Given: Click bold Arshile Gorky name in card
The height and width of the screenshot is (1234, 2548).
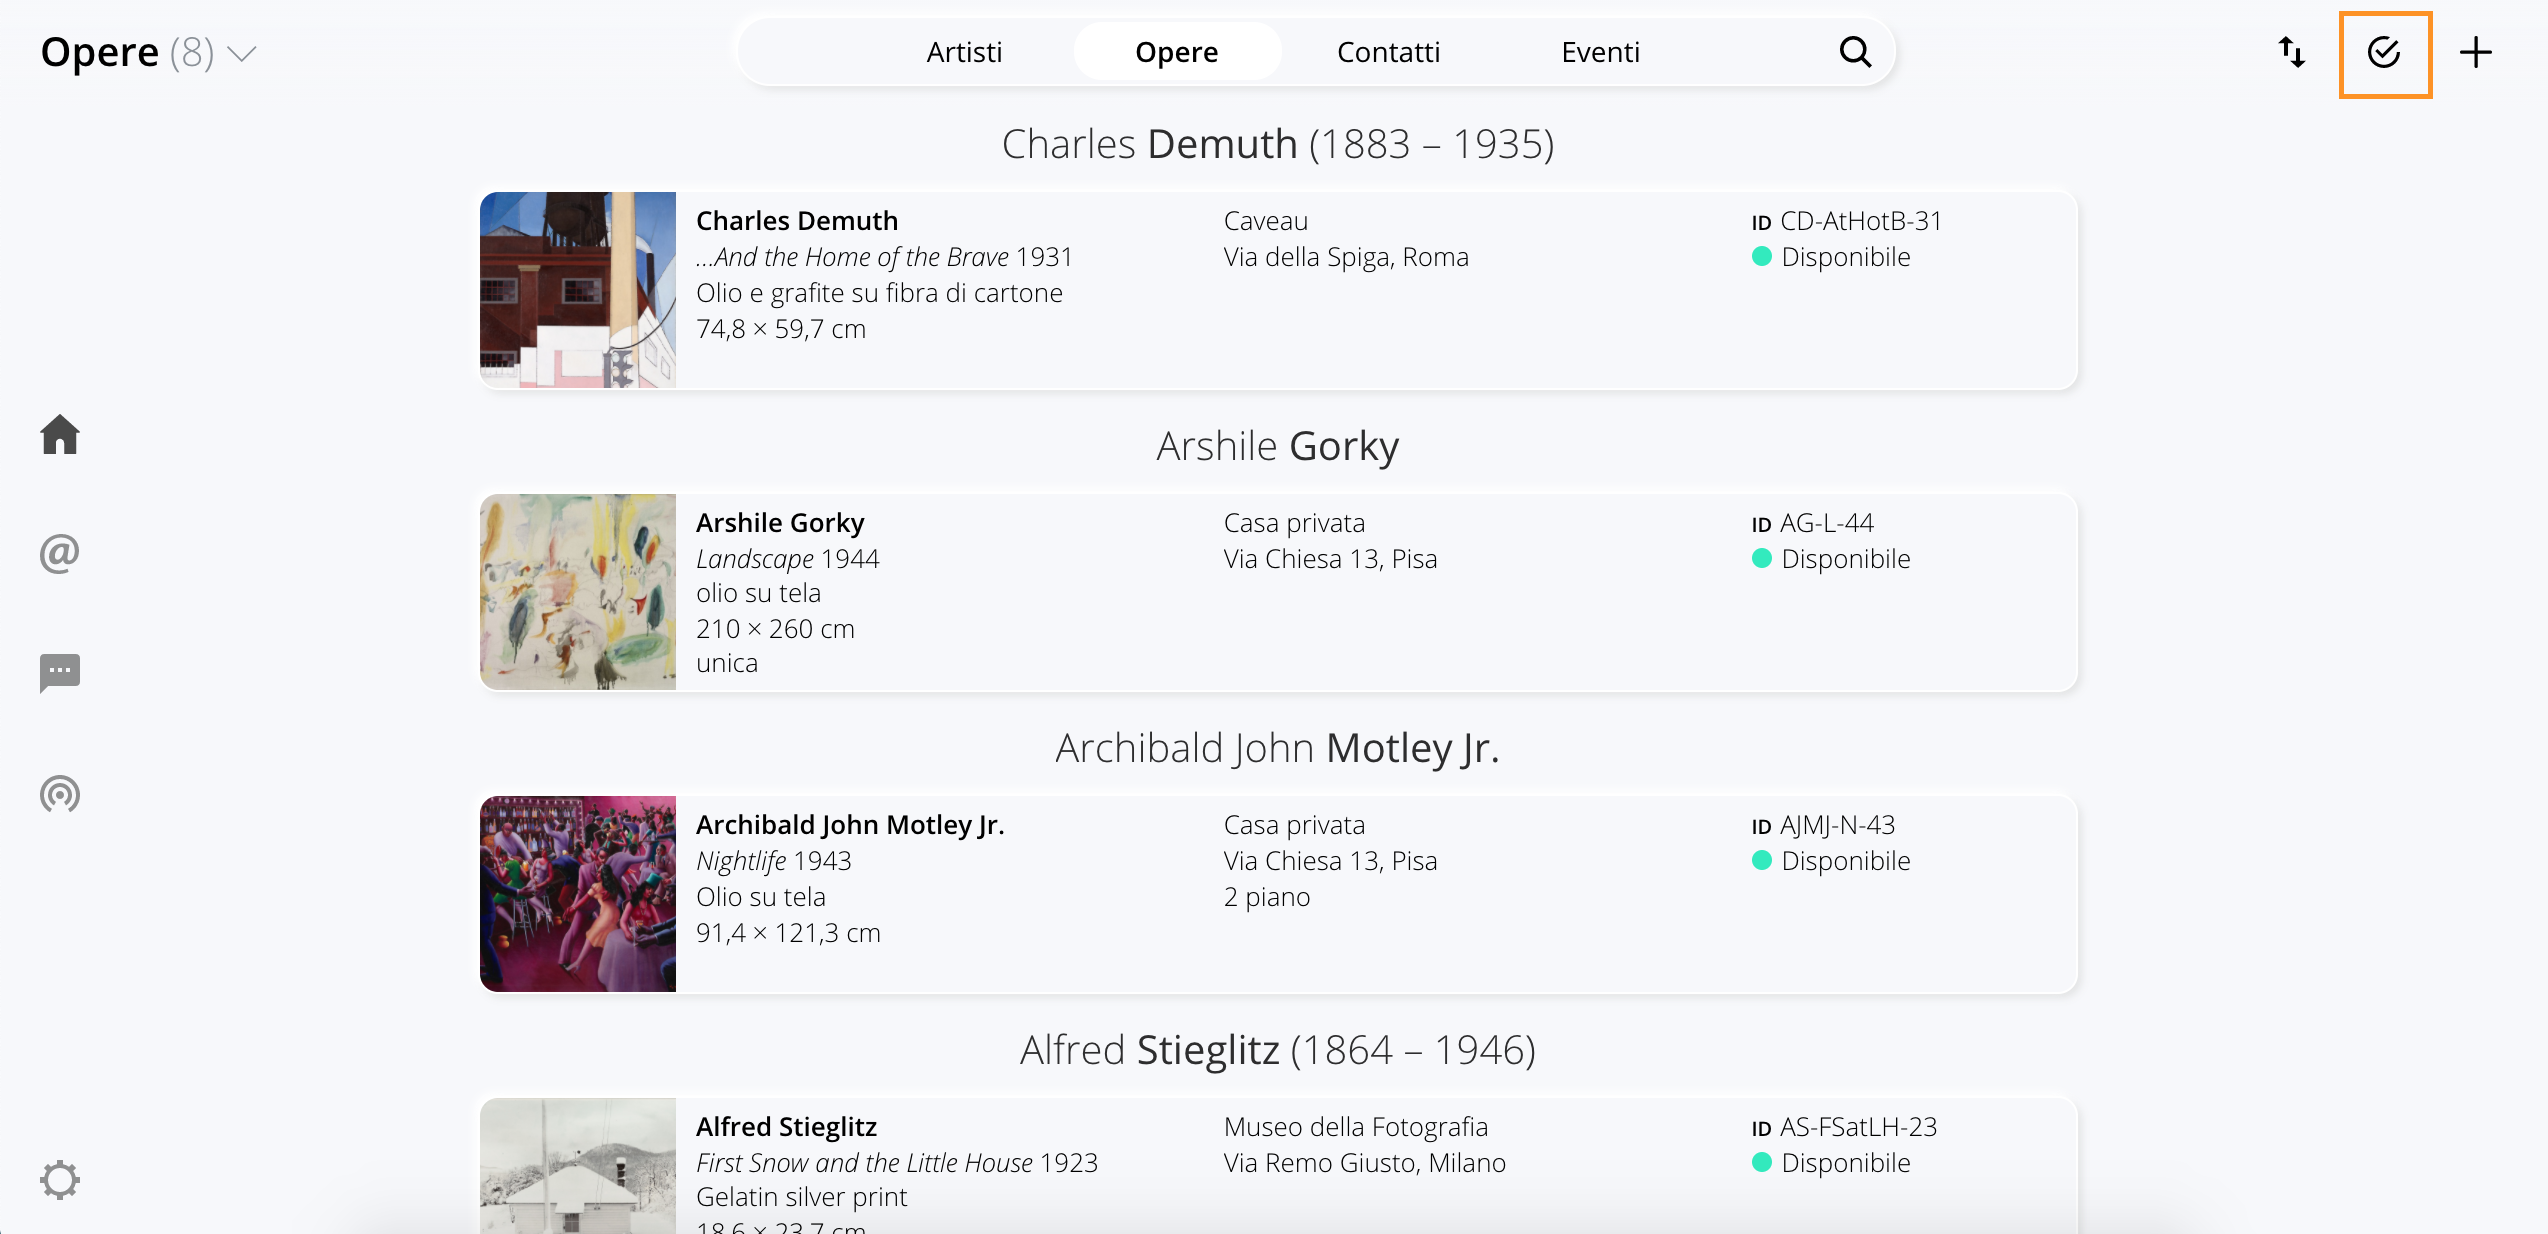Looking at the screenshot, I should pos(780,523).
